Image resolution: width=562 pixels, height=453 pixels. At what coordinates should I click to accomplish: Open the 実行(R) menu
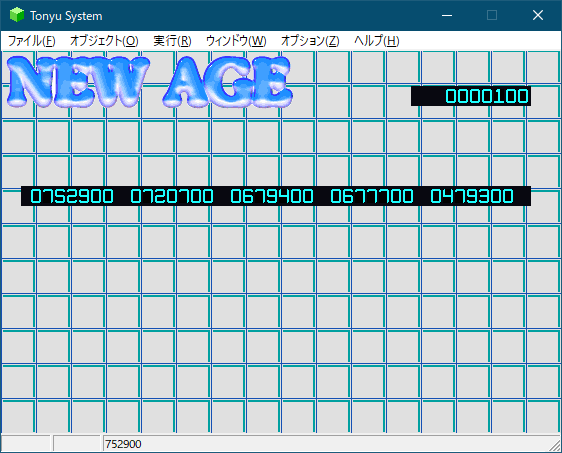[172, 40]
